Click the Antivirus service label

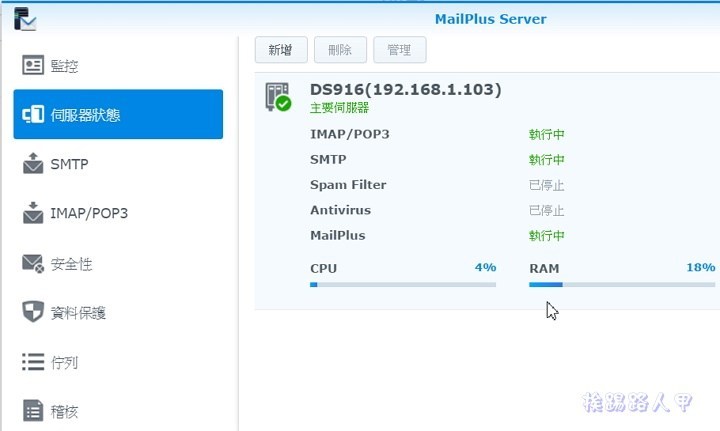[x=340, y=210]
